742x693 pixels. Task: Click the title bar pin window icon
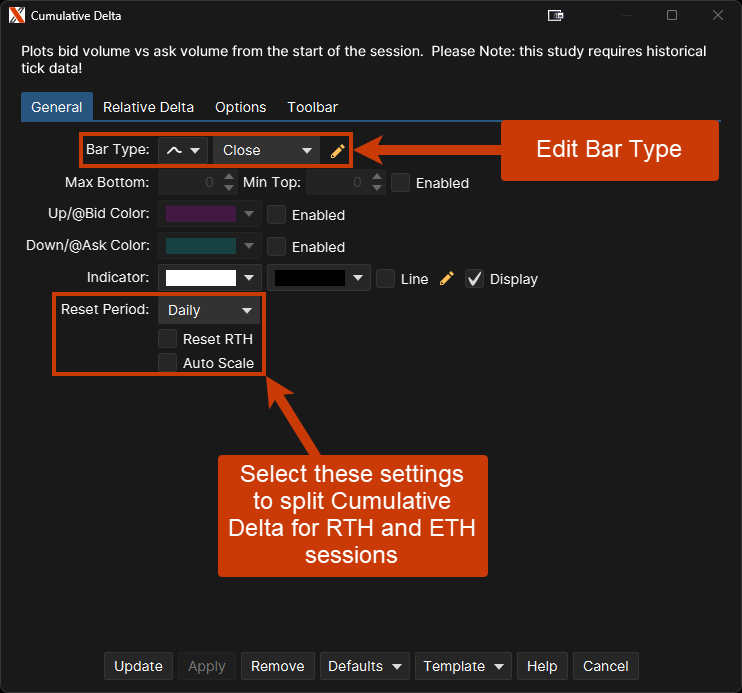556,16
